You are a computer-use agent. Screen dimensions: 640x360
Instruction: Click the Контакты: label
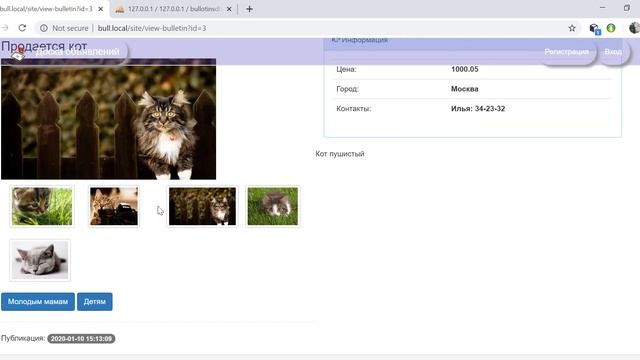(353, 109)
